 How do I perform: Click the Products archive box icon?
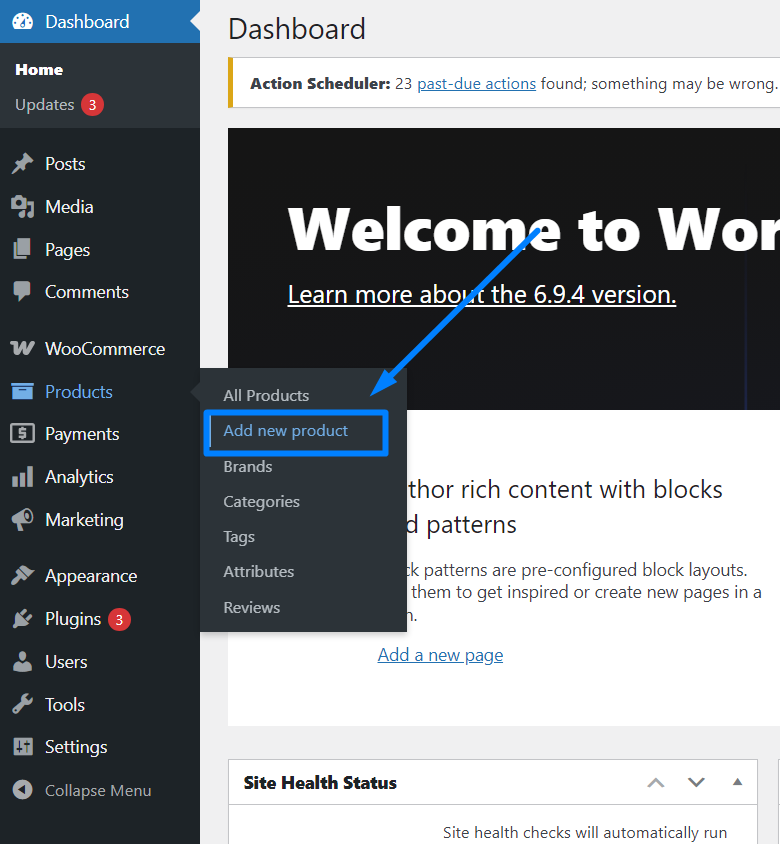point(22,391)
